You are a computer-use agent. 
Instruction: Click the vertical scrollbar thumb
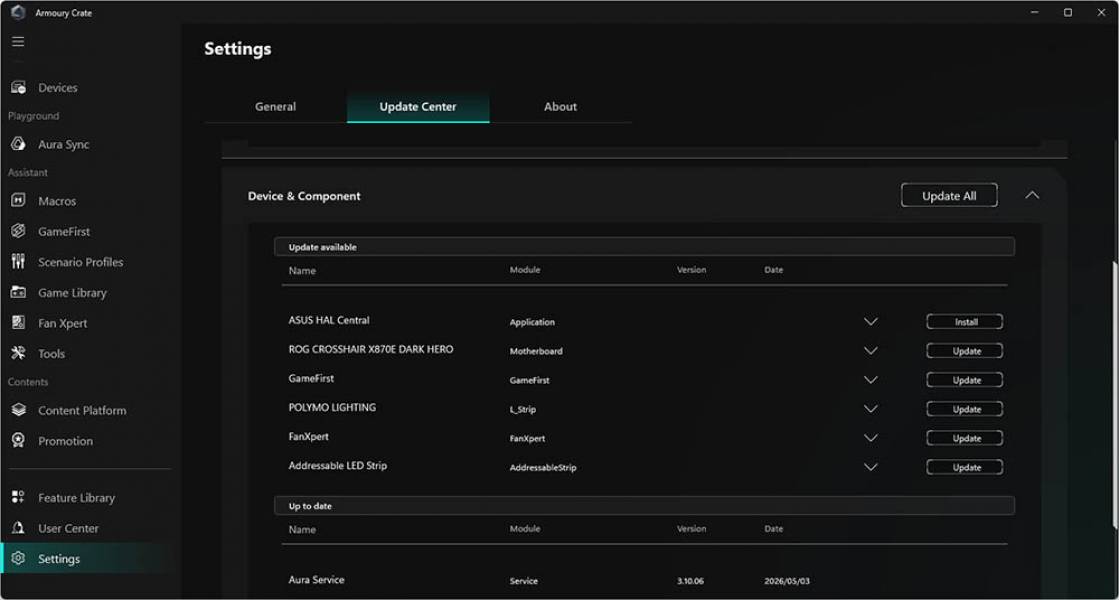(x=1114, y=396)
